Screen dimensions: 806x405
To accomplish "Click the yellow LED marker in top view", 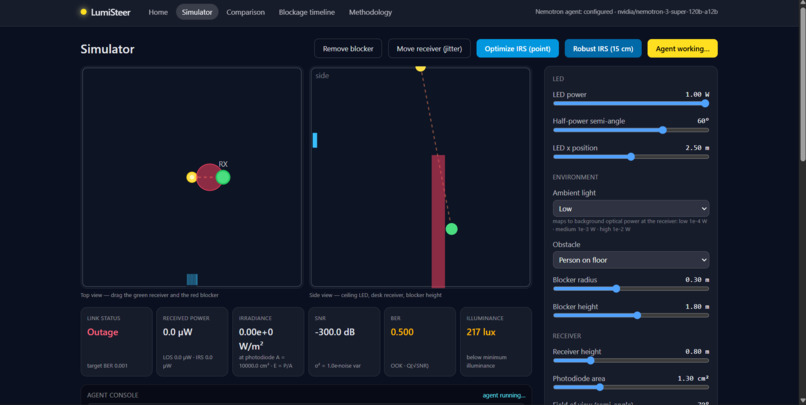I will point(192,177).
